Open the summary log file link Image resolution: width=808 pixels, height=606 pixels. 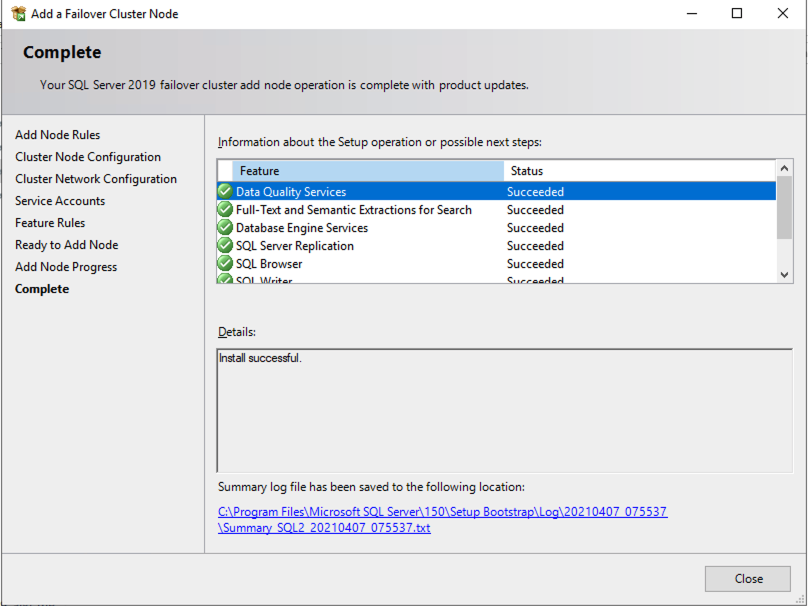click(x=442, y=519)
